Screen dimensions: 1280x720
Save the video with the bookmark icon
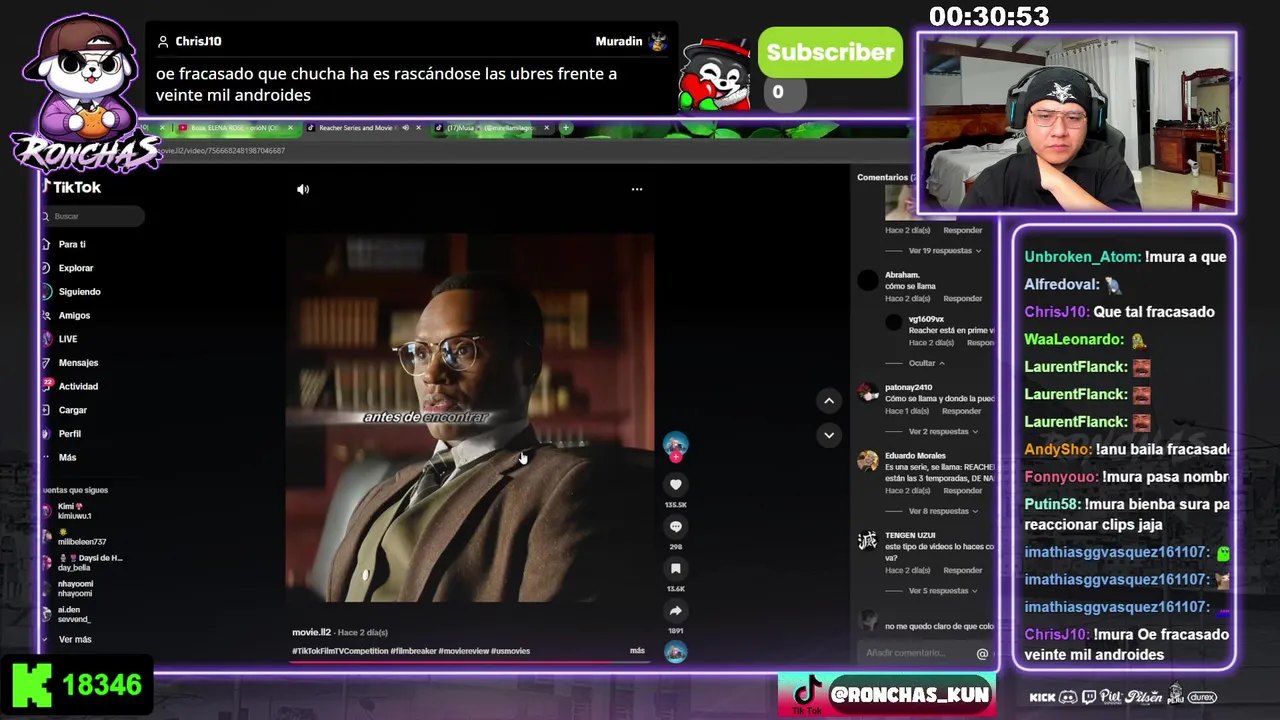(676, 568)
